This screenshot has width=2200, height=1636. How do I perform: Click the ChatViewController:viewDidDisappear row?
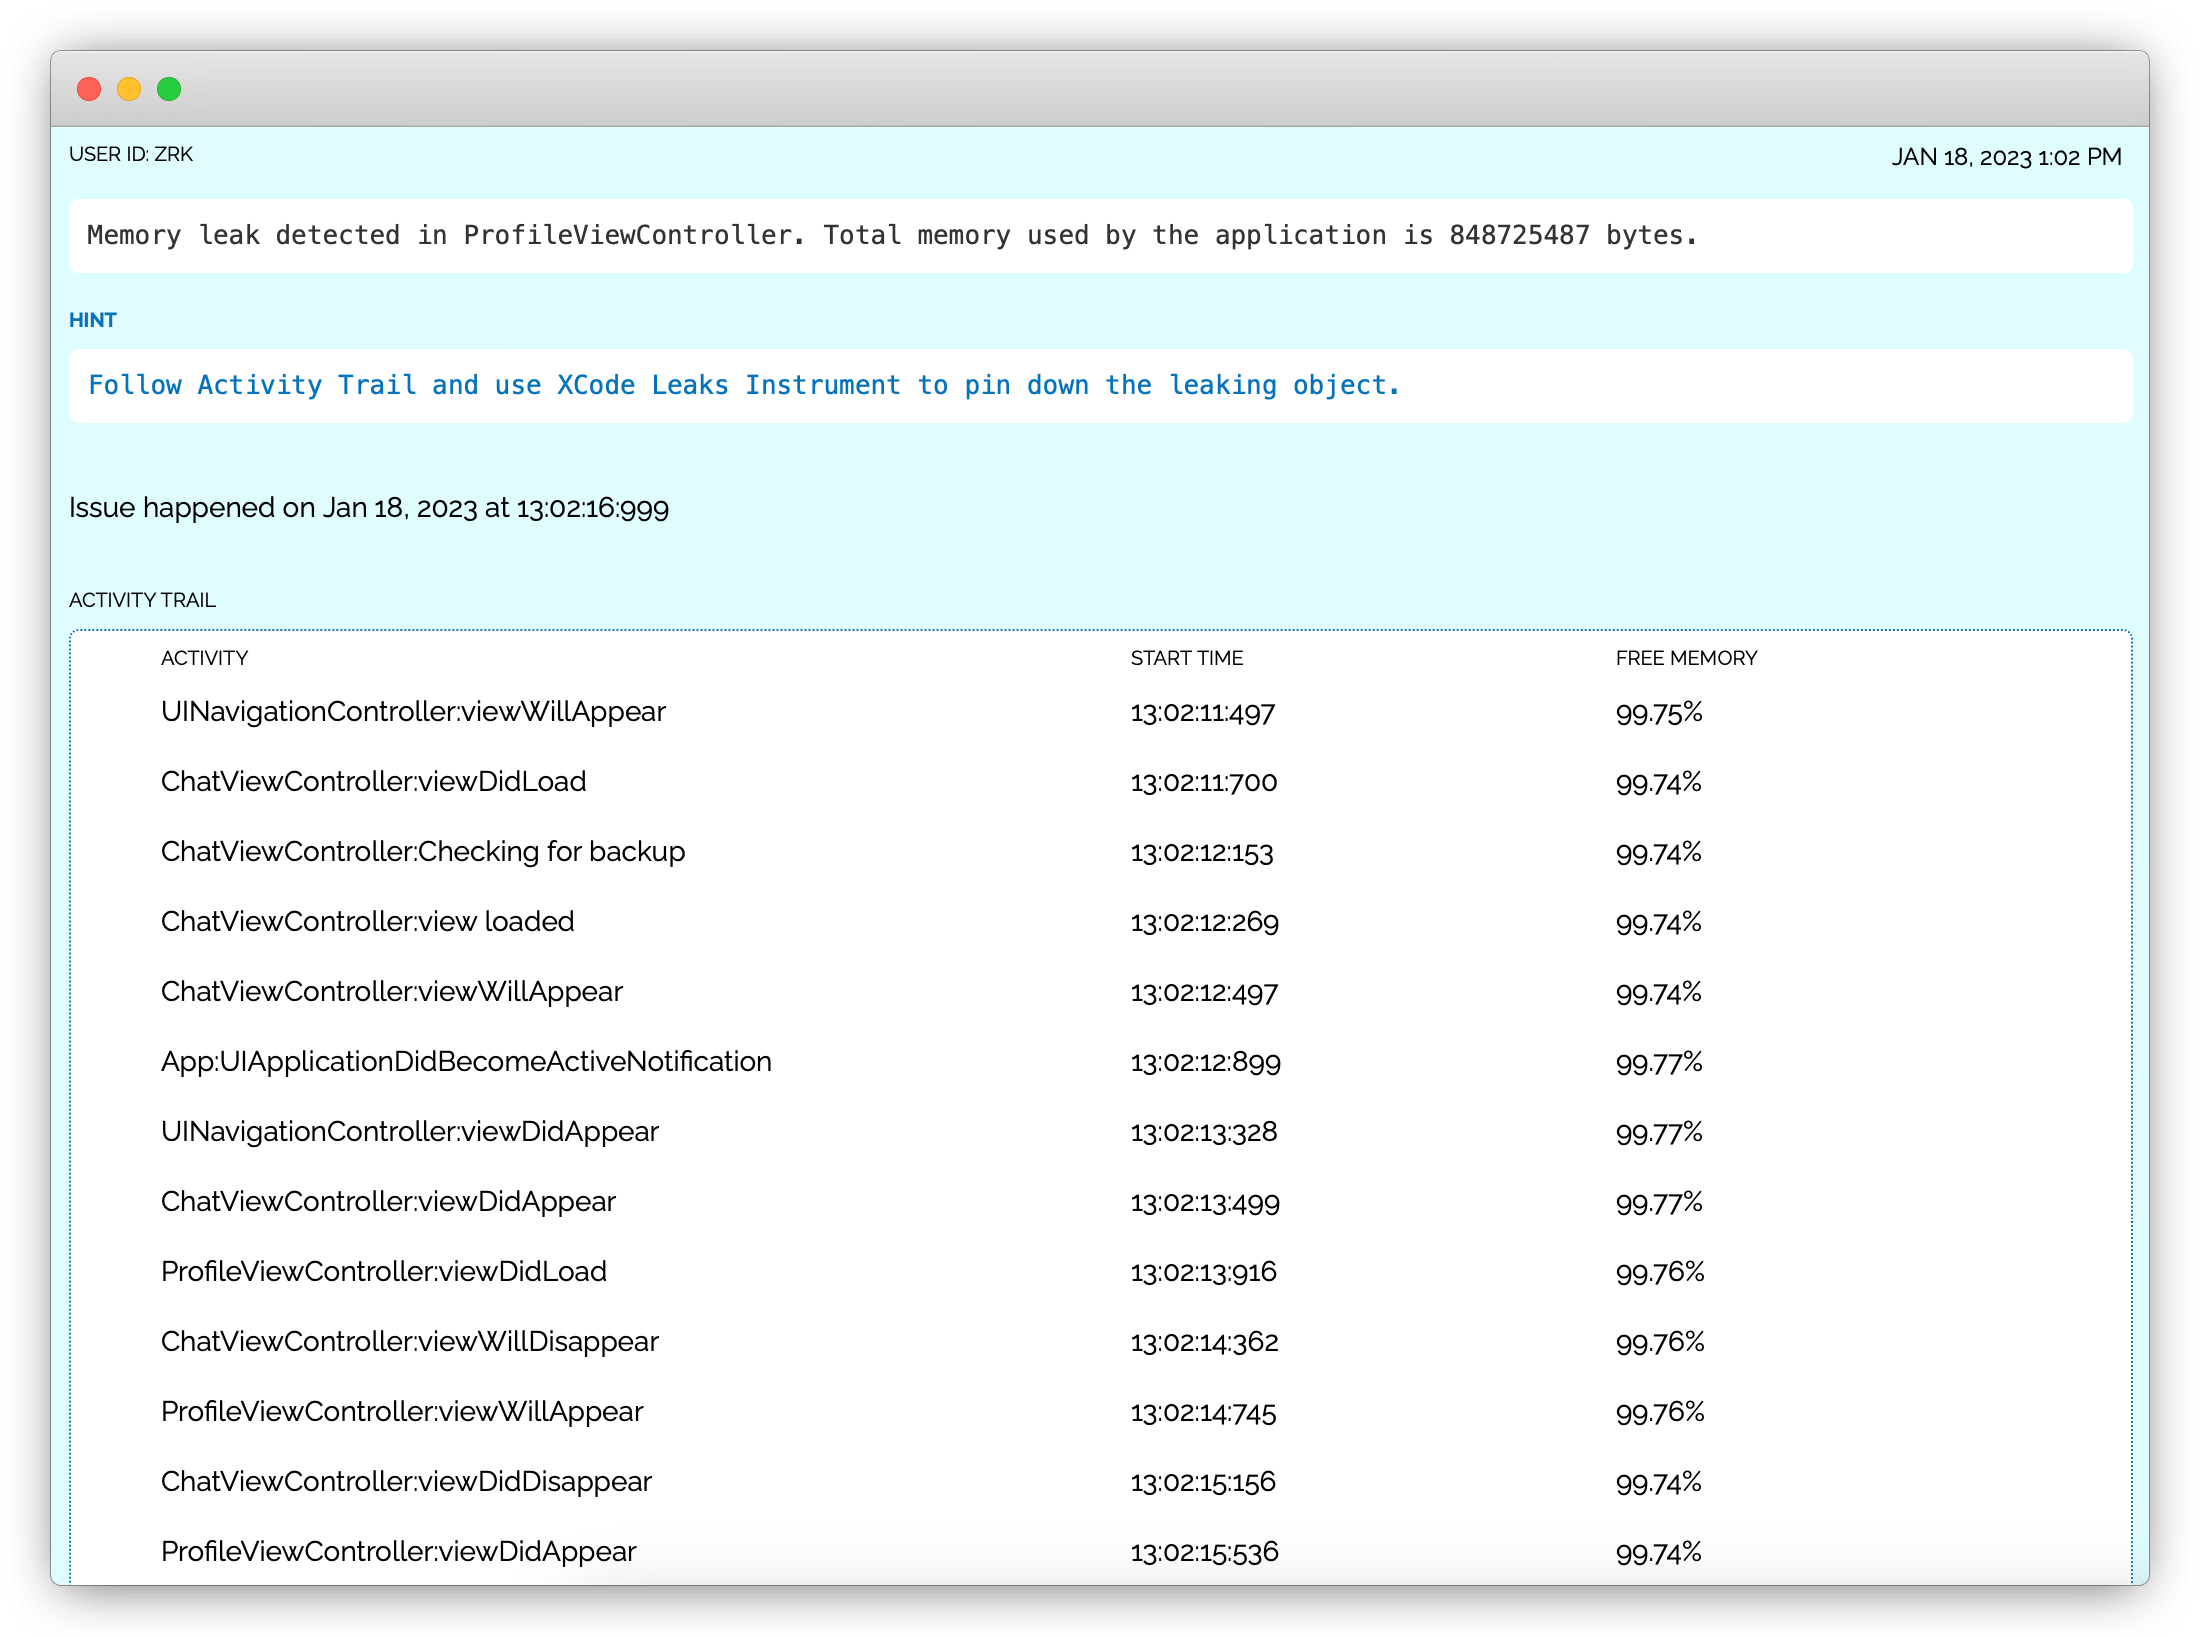pyautogui.click(x=406, y=1482)
